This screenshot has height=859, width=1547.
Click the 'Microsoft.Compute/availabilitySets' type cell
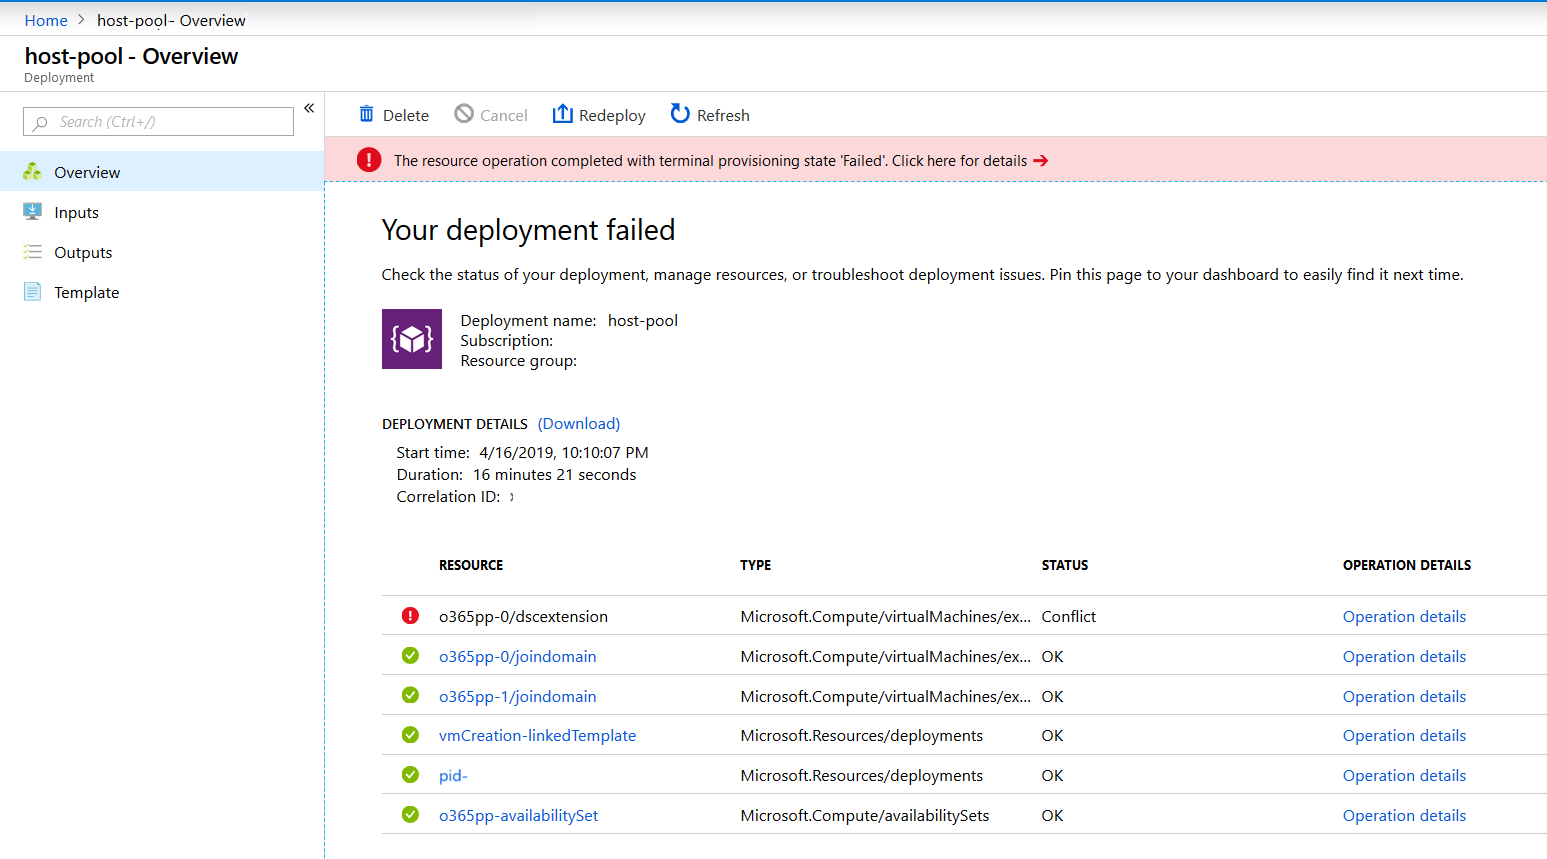pyautogui.click(x=865, y=815)
